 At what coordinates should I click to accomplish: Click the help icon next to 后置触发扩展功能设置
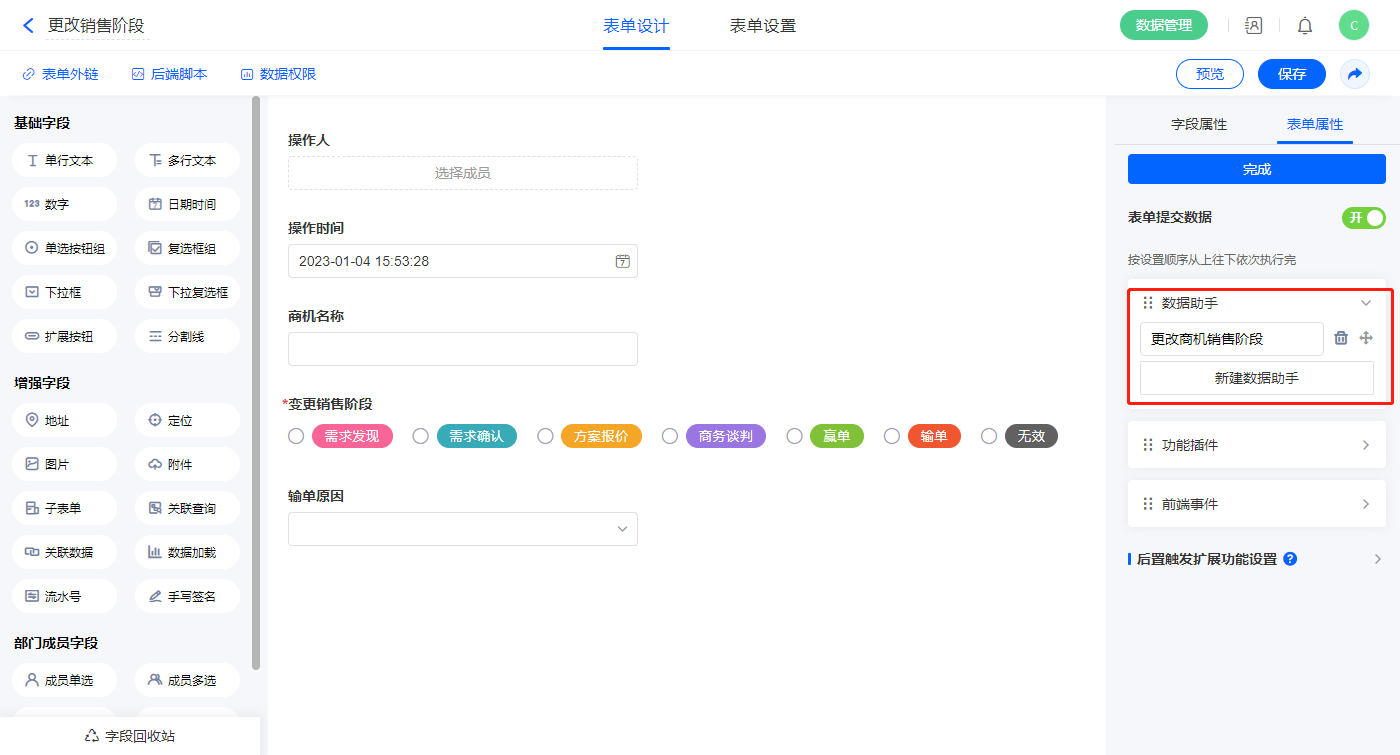[x=1290, y=559]
